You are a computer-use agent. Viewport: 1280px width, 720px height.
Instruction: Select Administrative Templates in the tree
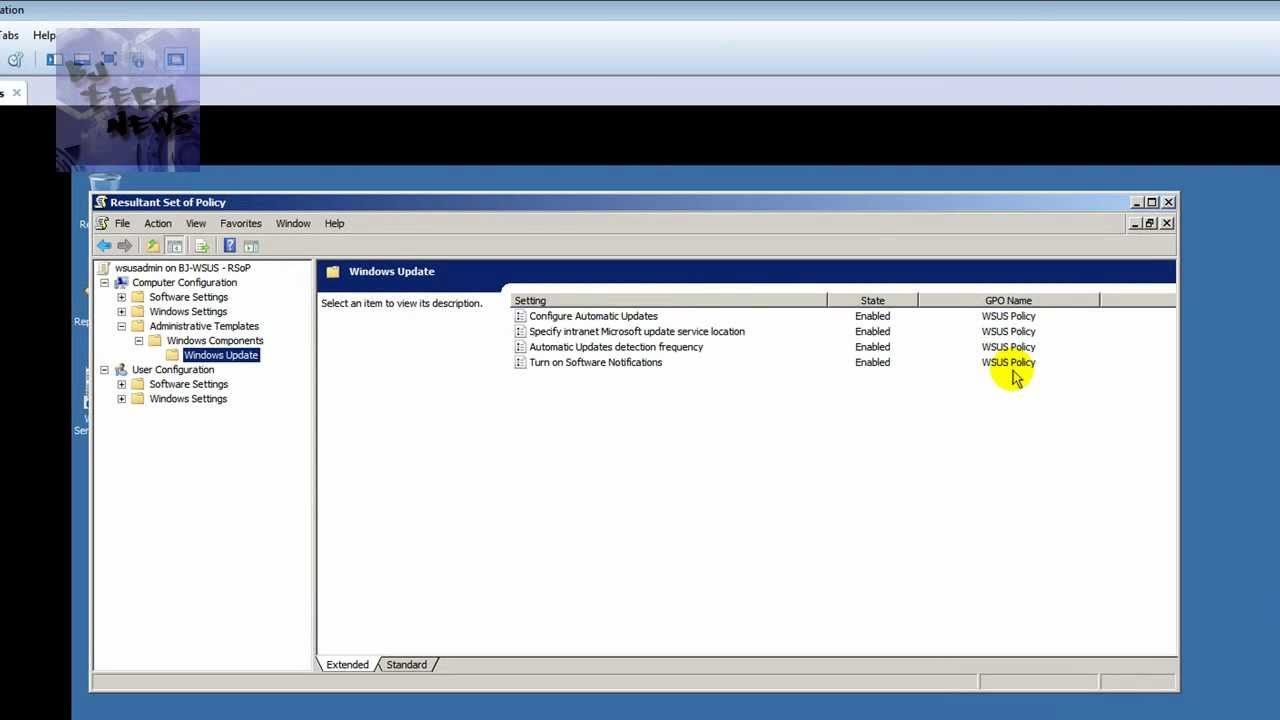tap(204, 326)
